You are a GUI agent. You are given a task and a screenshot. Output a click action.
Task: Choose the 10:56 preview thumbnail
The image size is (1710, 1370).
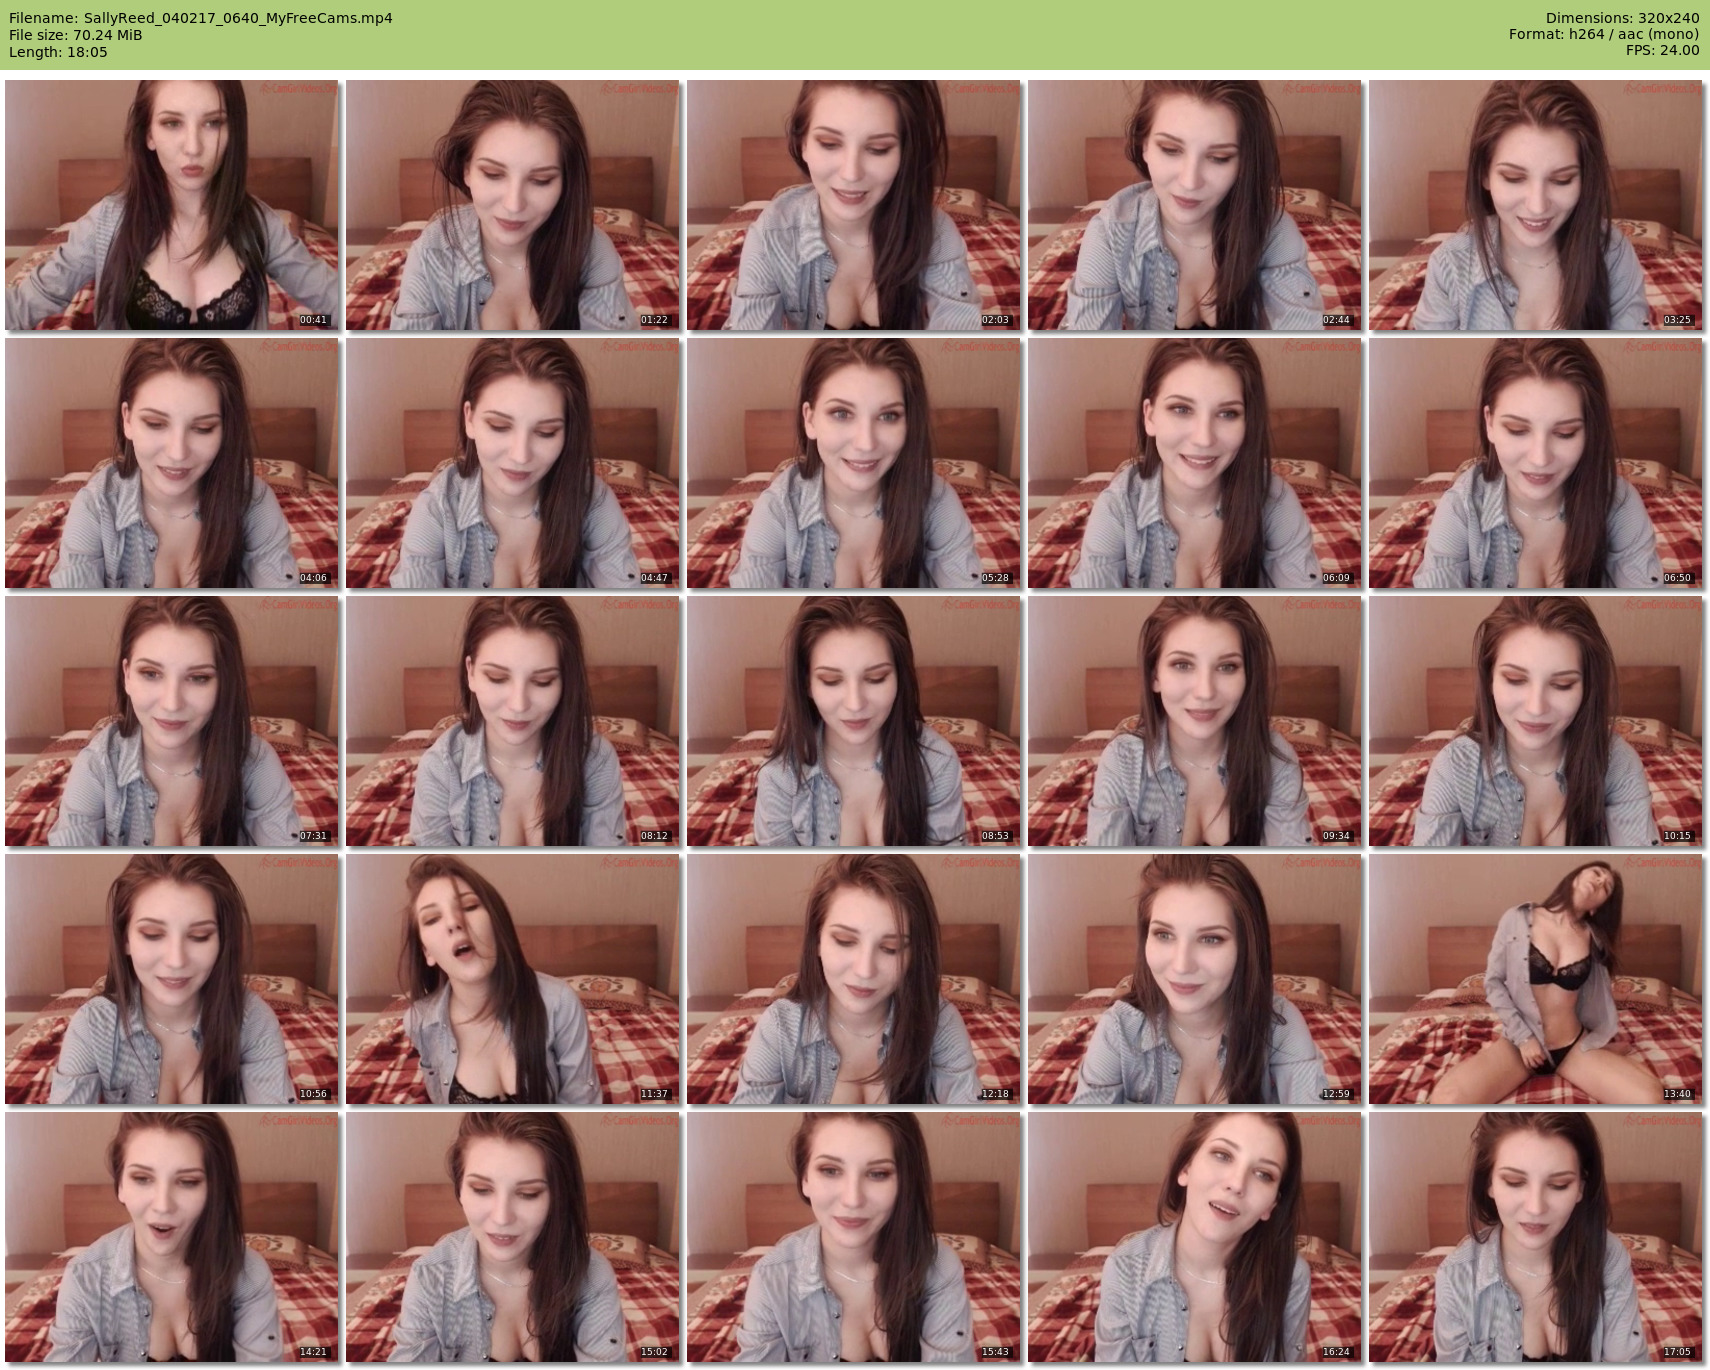coord(171,979)
